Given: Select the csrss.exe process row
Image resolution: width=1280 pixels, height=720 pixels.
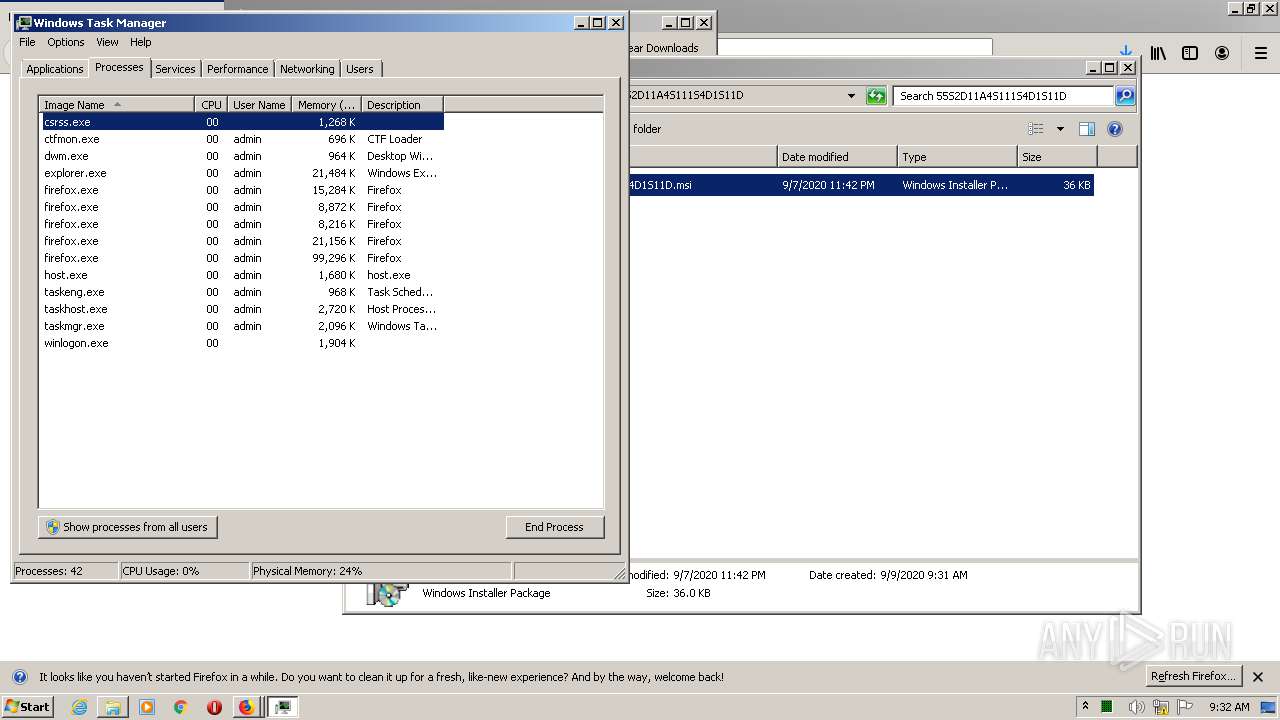Looking at the screenshot, I should tap(241, 122).
